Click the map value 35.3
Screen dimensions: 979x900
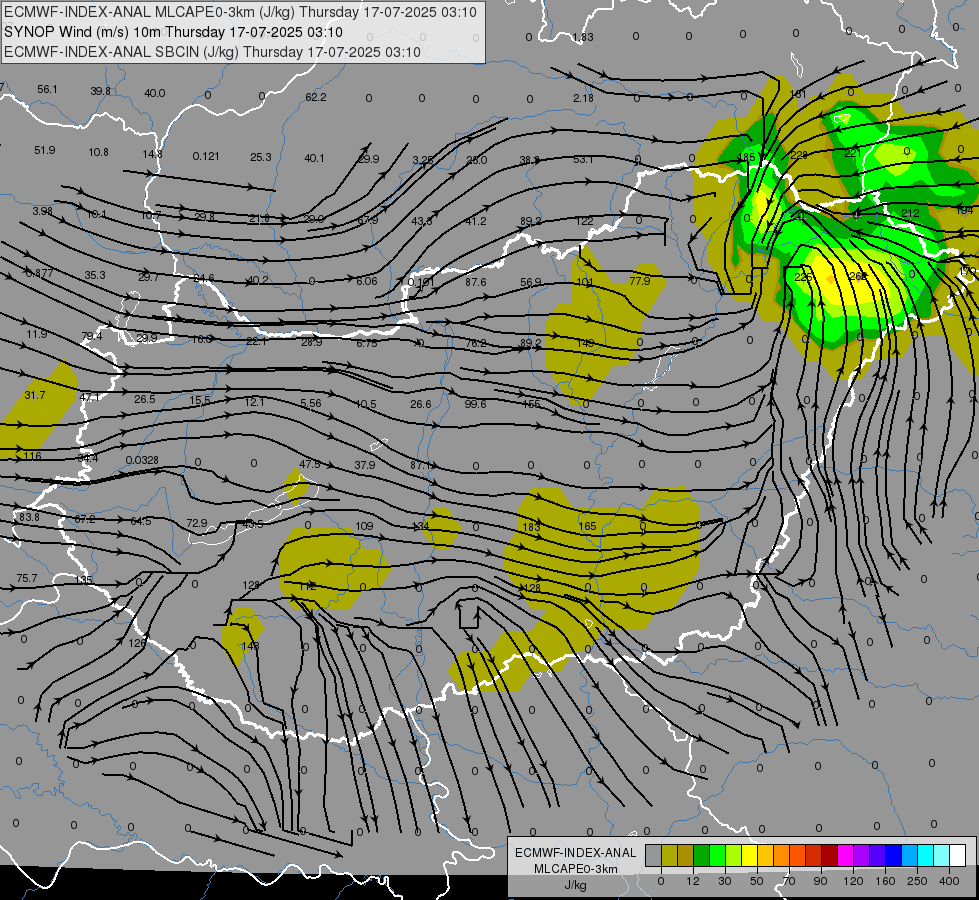[x=95, y=275]
